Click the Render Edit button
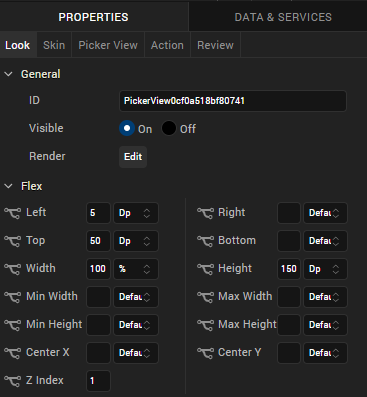Image resolution: width=367 pixels, height=397 pixels. point(133,157)
